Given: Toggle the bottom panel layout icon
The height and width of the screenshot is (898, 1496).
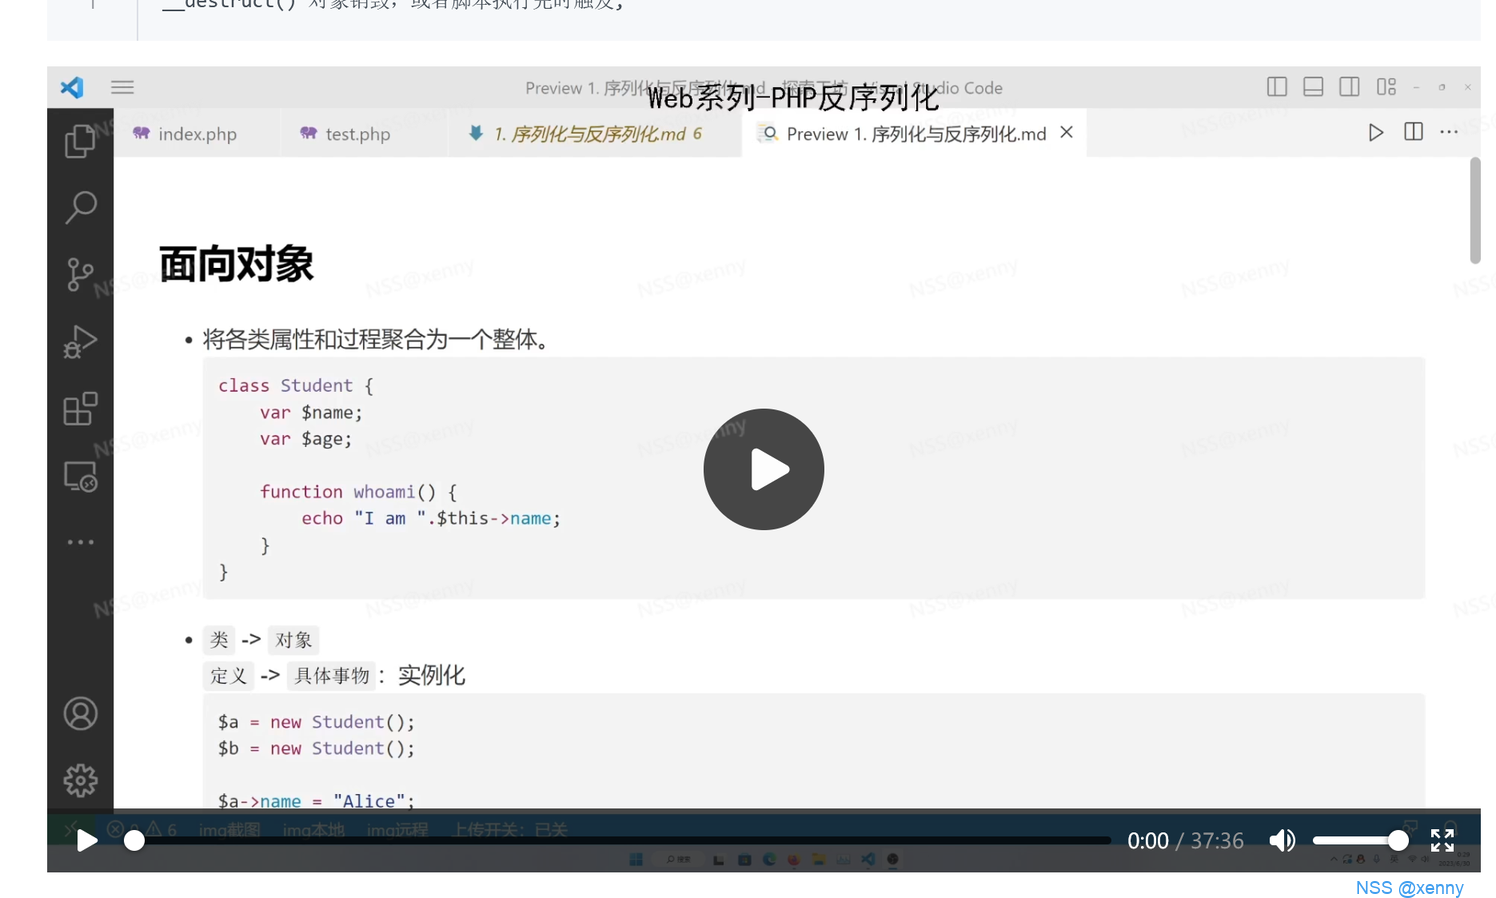Looking at the screenshot, I should (x=1313, y=87).
